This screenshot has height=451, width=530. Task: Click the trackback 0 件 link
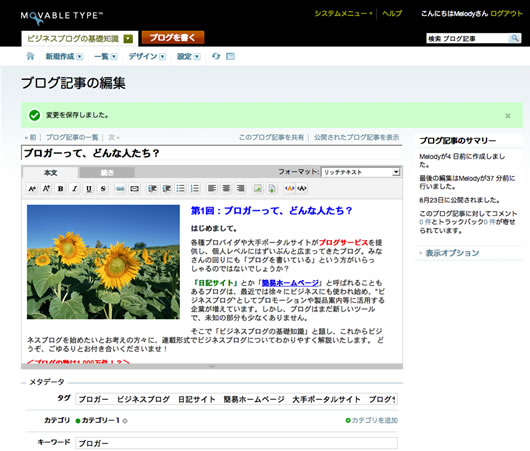[489, 222]
